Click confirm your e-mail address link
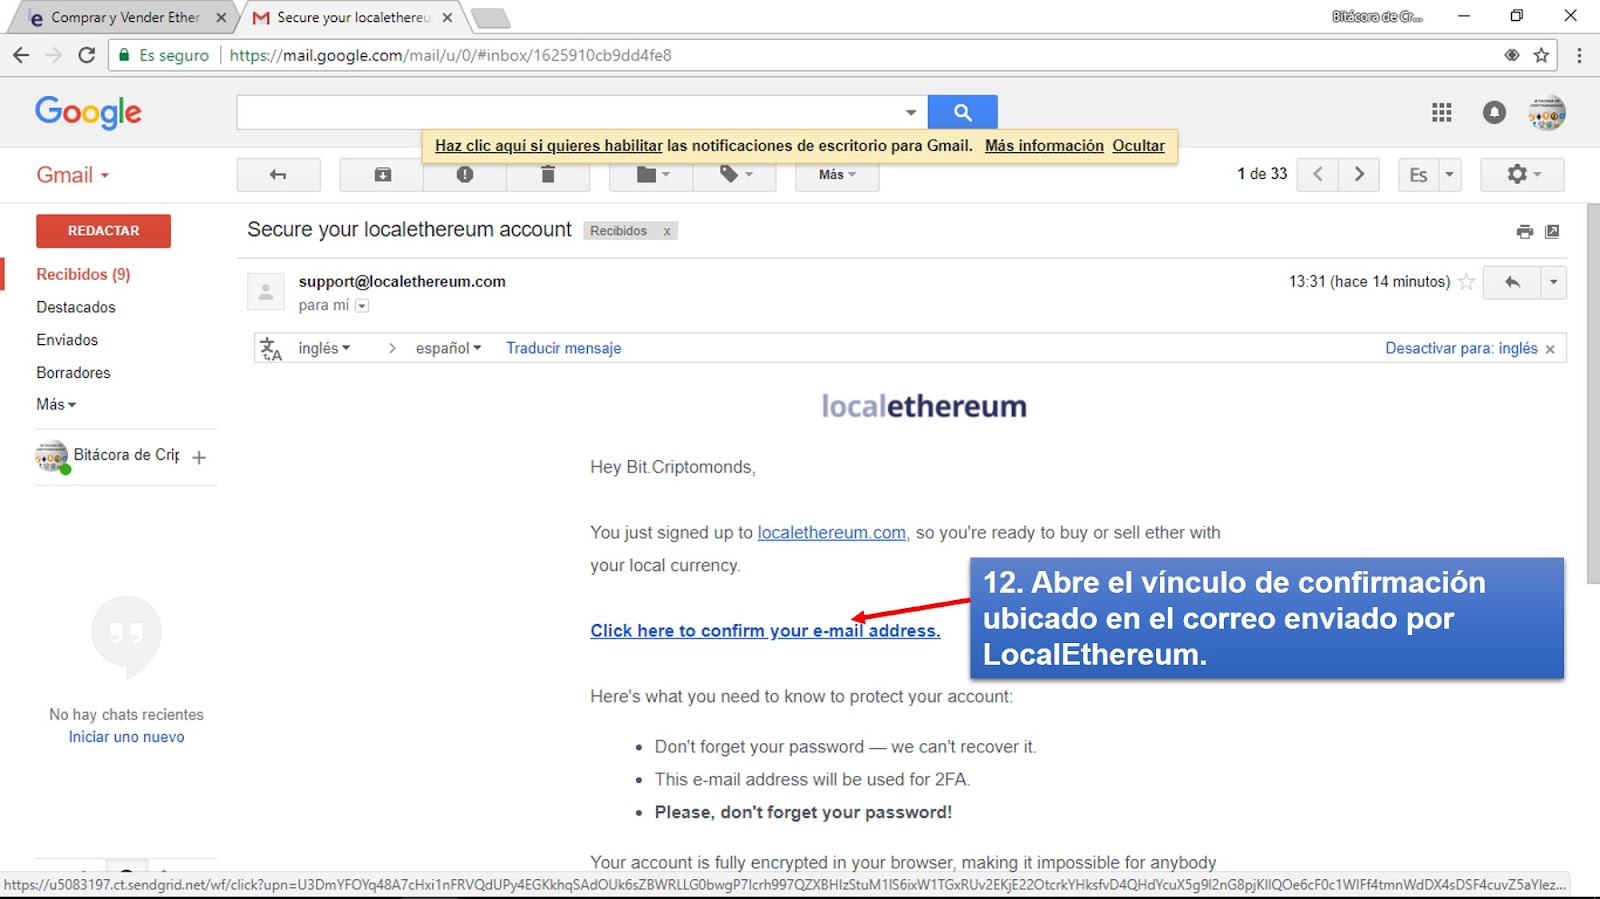This screenshot has width=1600, height=899. 765,631
